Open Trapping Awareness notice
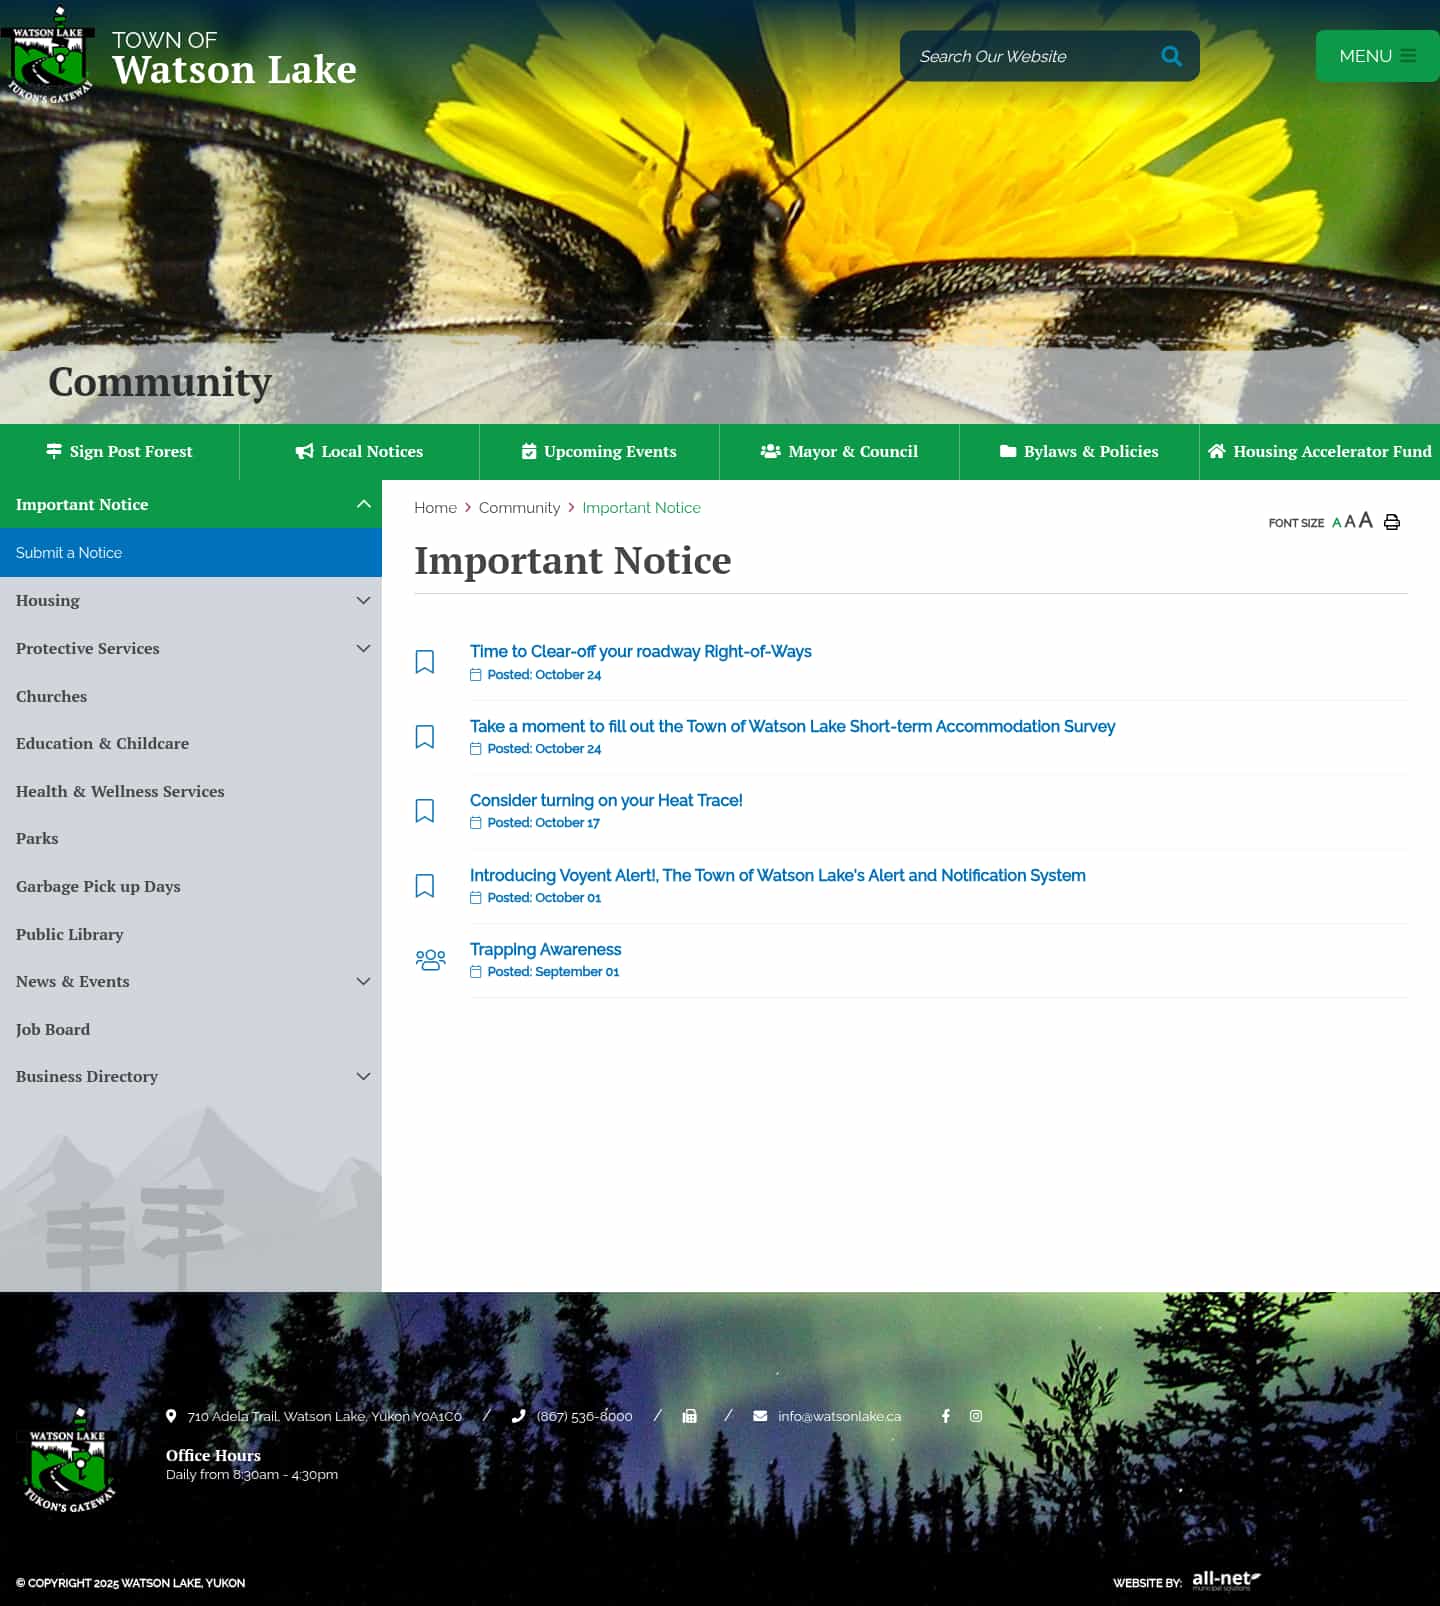Viewport: 1440px width, 1606px height. pos(545,950)
